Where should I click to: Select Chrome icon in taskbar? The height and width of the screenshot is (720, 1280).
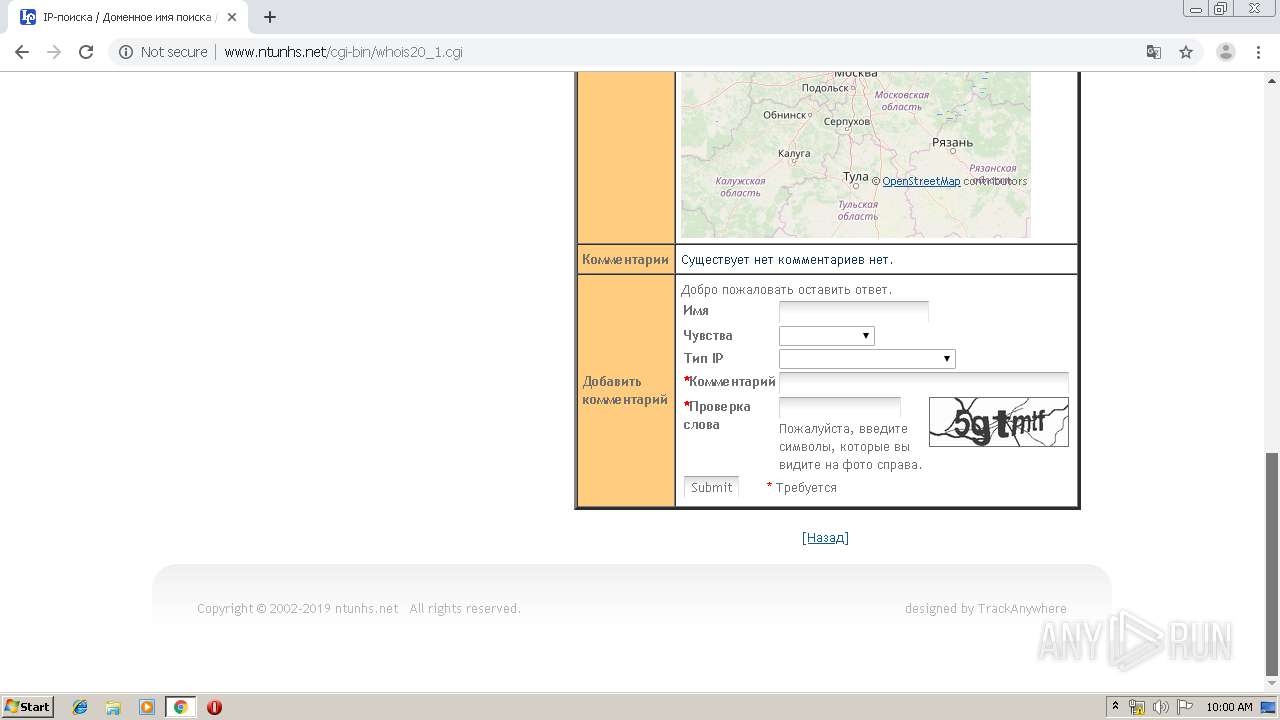[x=181, y=707]
